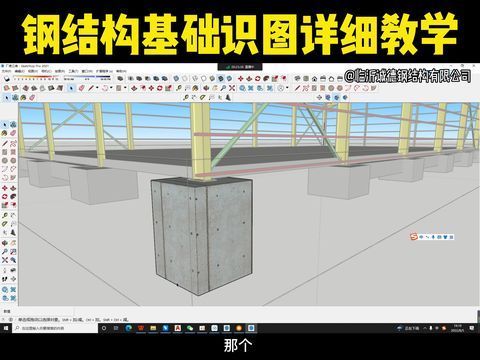The height and width of the screenshot is (360, 480).
Task: Select the Eraser tool in left palette
Action: point(13,133)
